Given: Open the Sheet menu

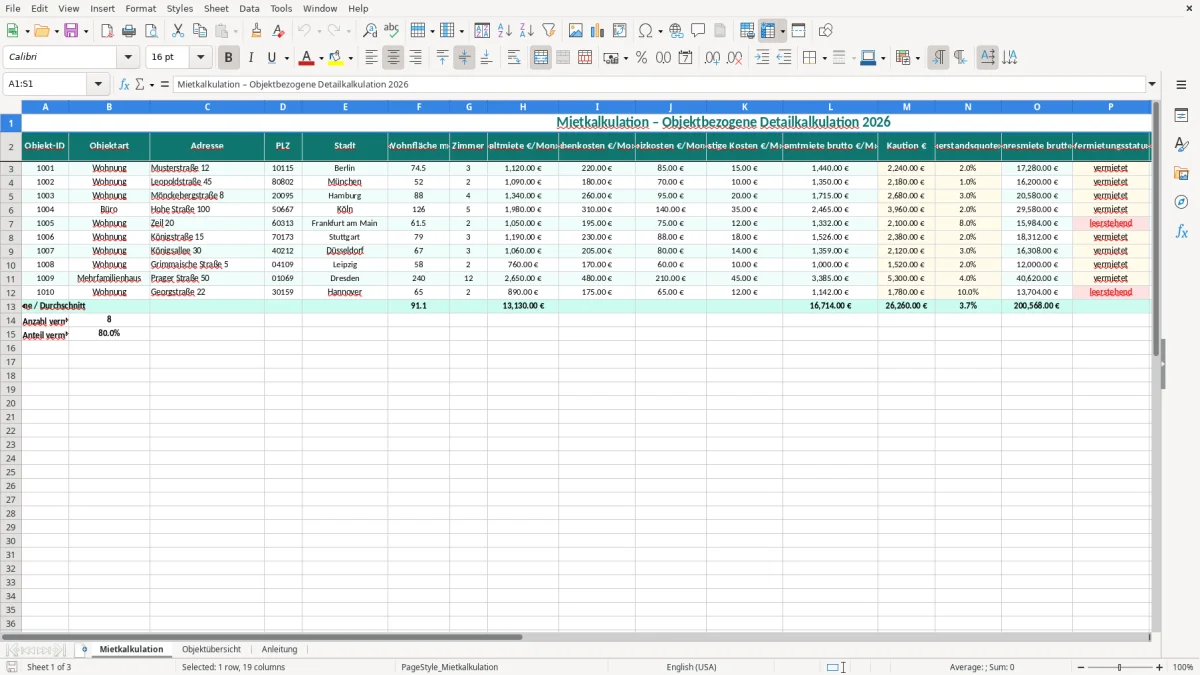Looking at the screenshot, I should point(216,8).
